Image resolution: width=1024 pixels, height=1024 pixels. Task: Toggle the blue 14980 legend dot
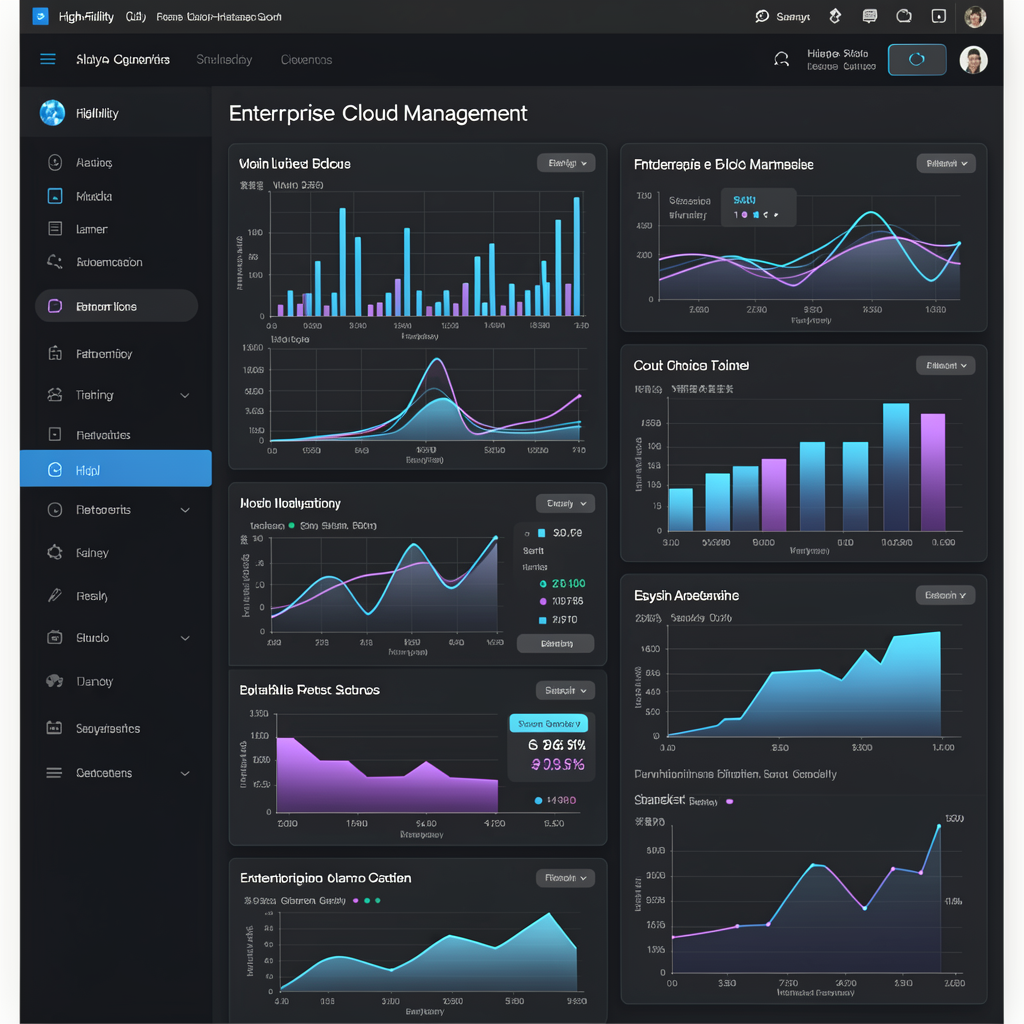click(x=538, y=800)
